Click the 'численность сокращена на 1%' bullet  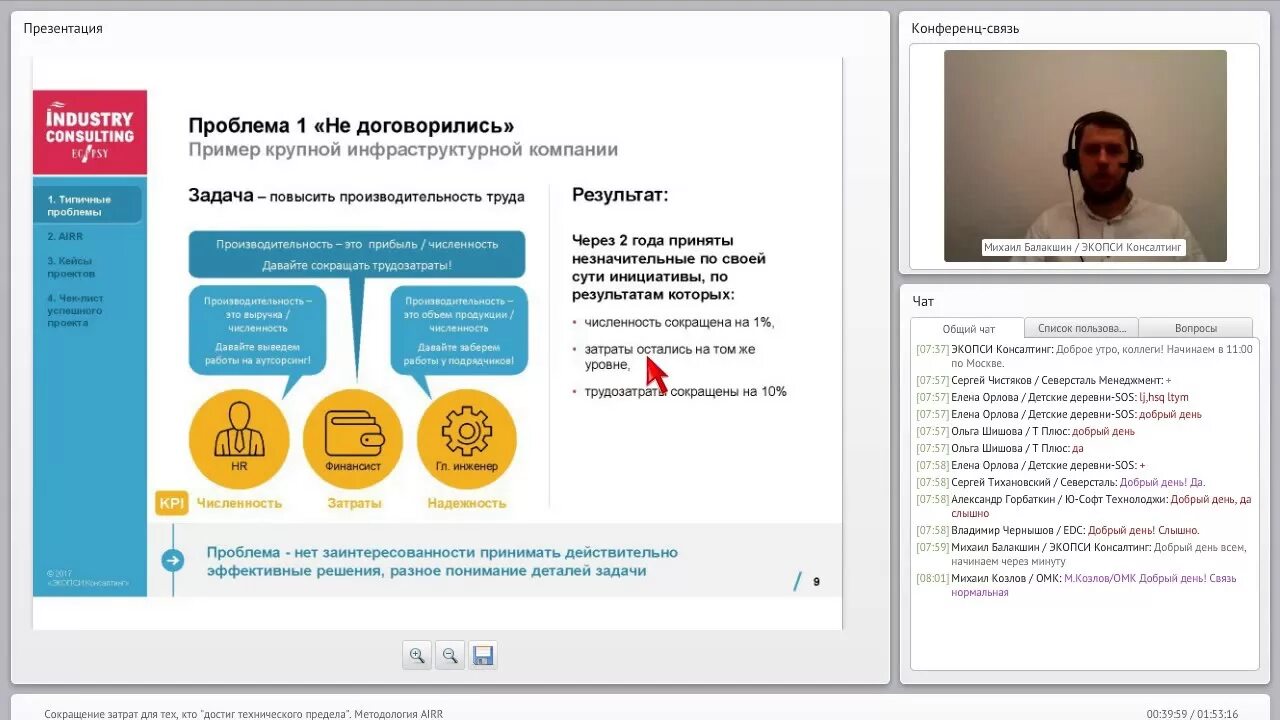679,322
